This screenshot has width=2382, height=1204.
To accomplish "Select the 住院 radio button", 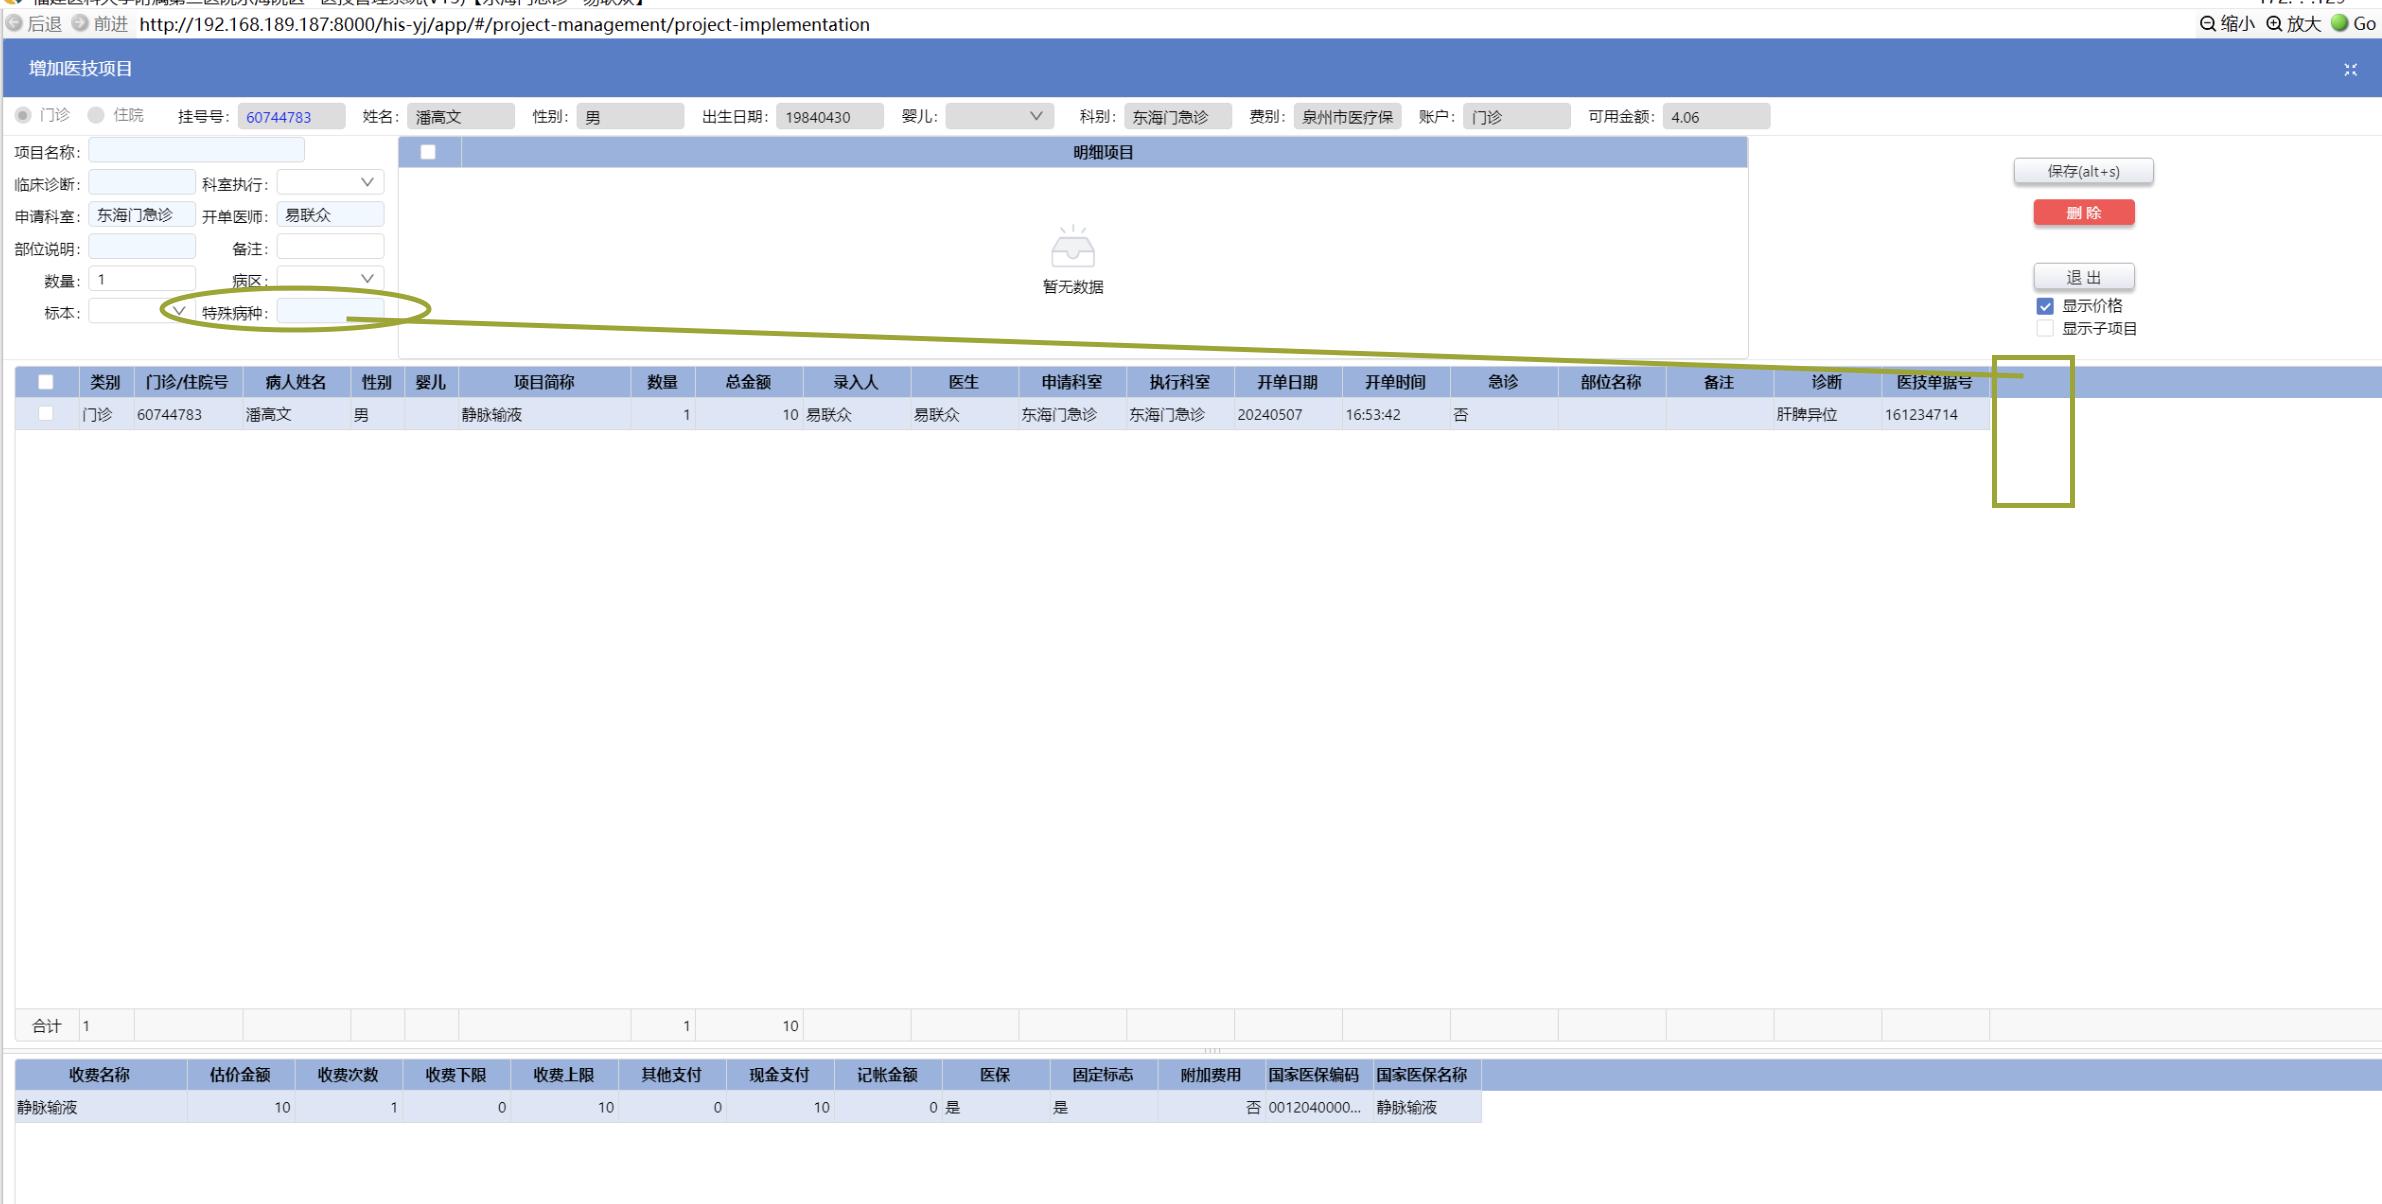I will [96, 116].
